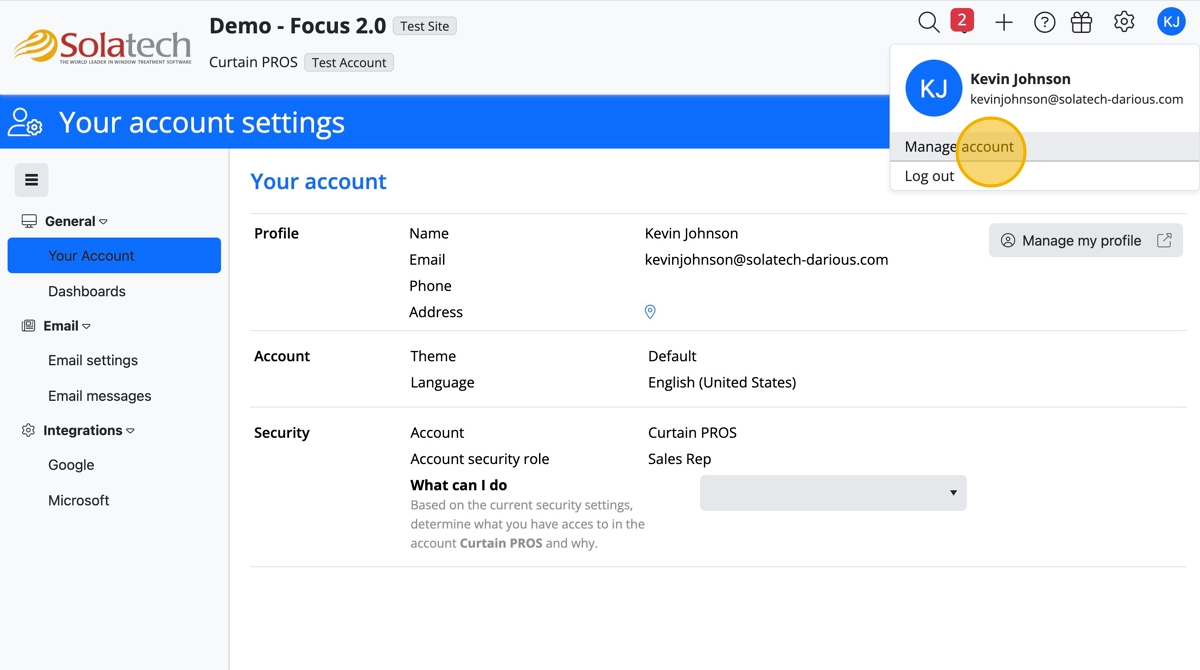Click the Solatech logo
Image resolution: width=1200 pixels, height=670 pixels.
(102, 46)
